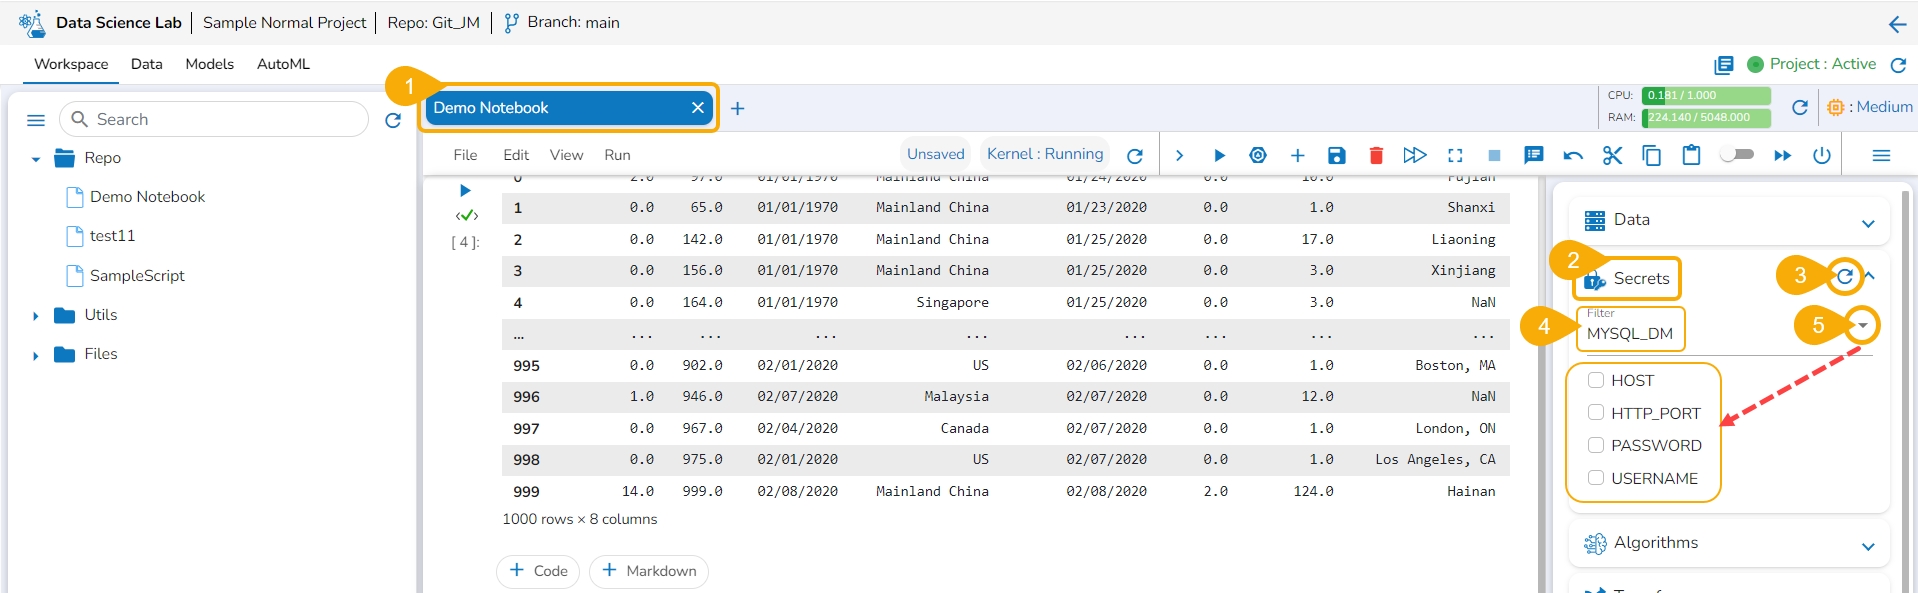
Task: Click the undo arrow icon
Action: click(x=1573, y=155)
